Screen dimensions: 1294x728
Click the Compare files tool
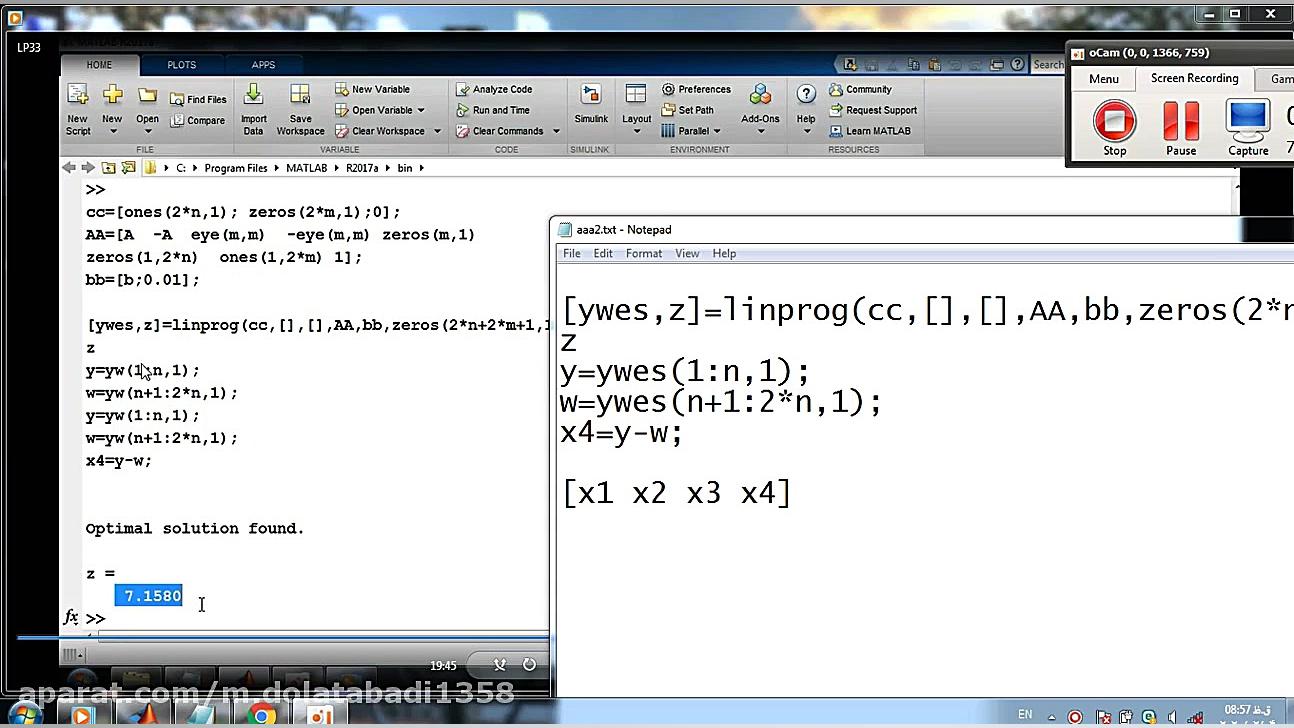click(x=198, y=120)
